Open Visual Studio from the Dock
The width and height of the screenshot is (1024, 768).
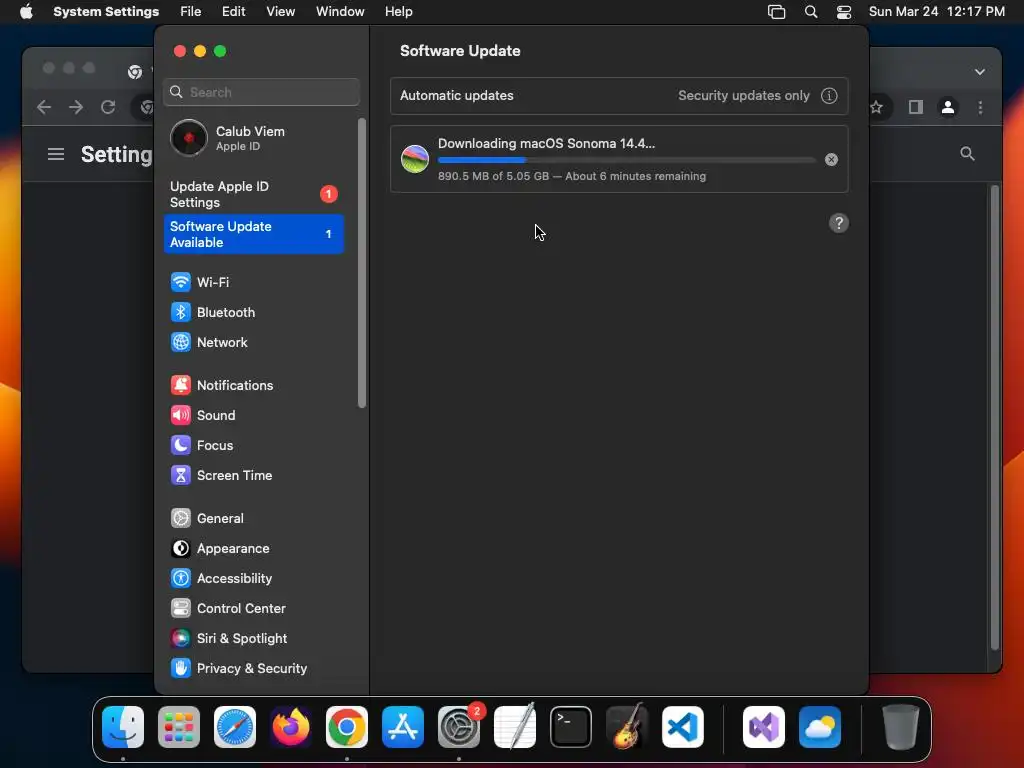point(764,727)
